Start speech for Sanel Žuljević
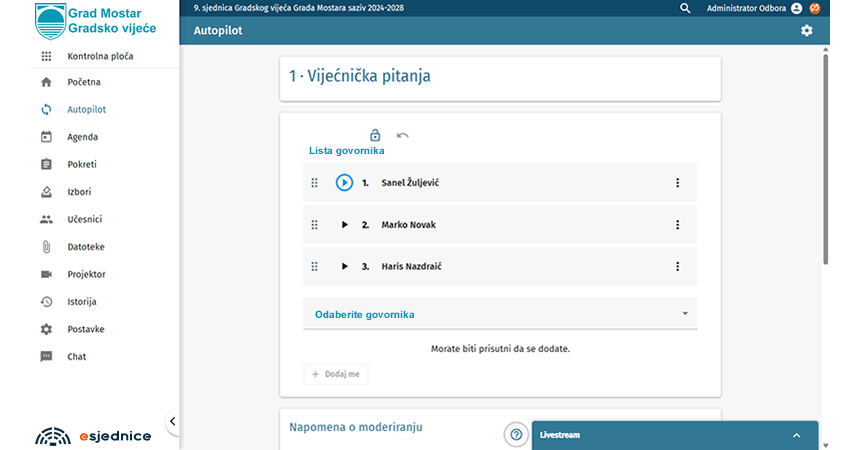860x450 pixels. click(344, 183)
